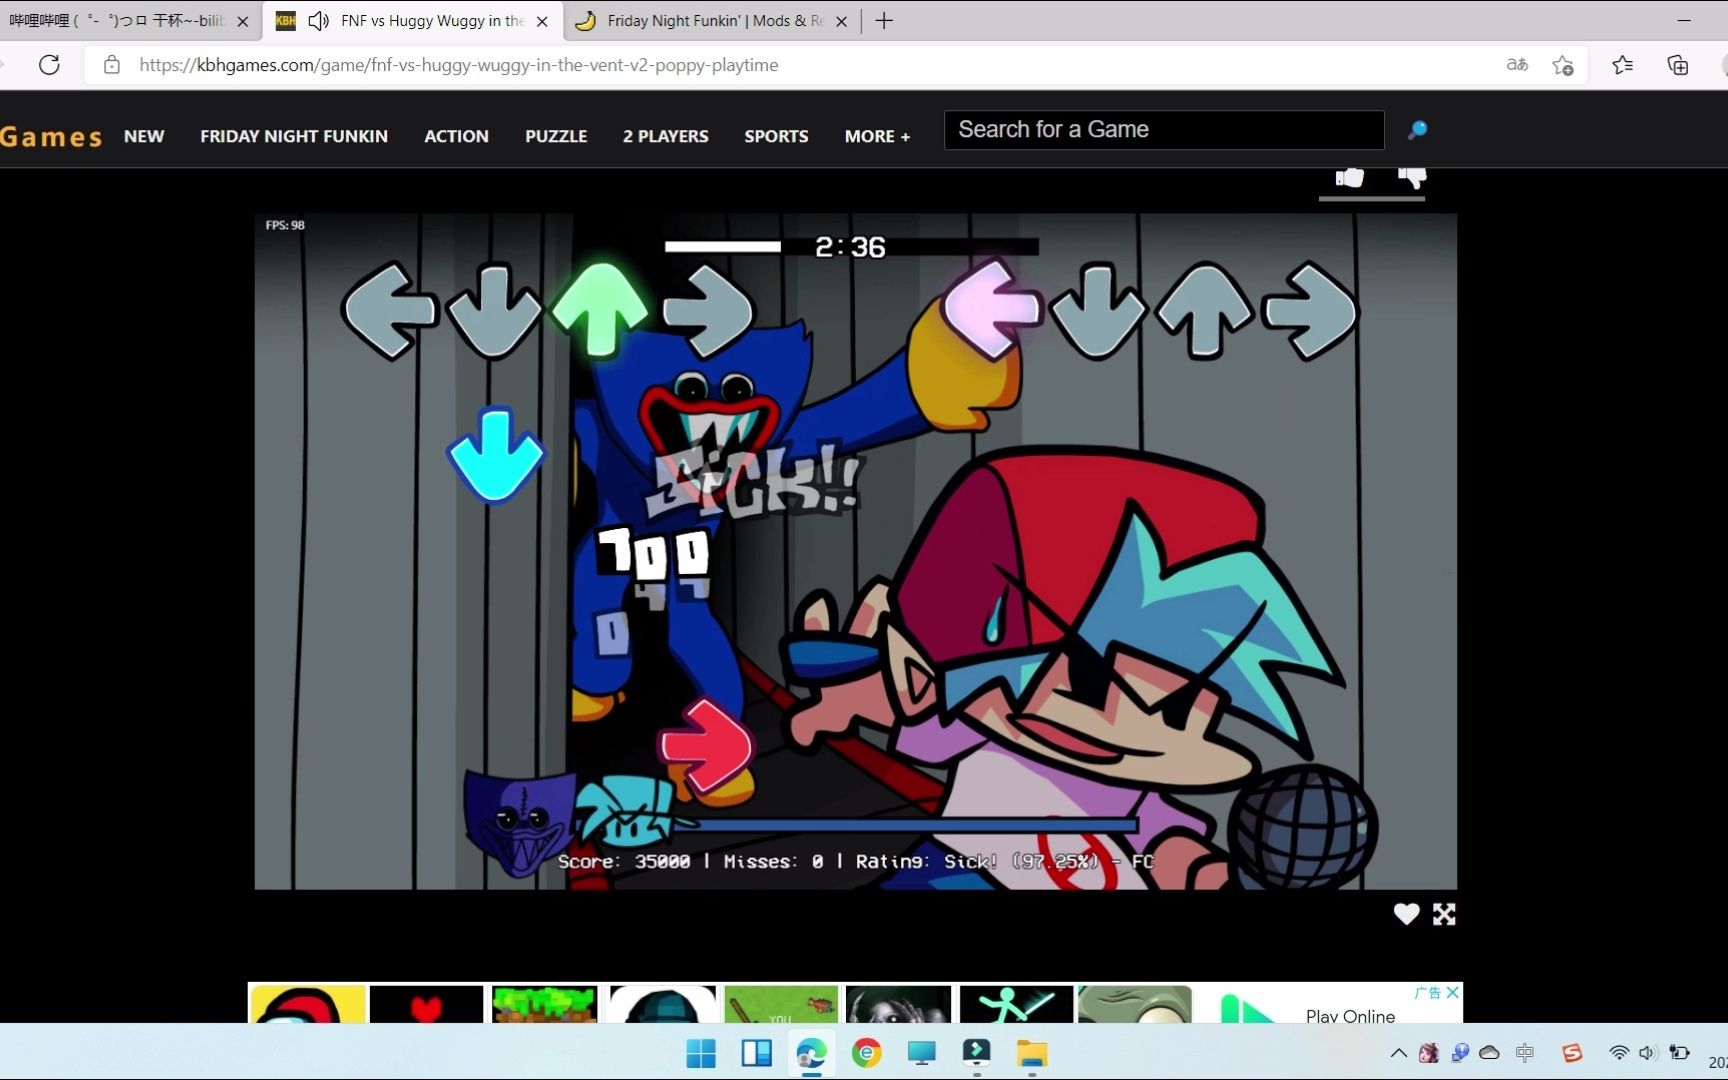Click the OneDrive cloud tray icon

click(1489, 1053)
